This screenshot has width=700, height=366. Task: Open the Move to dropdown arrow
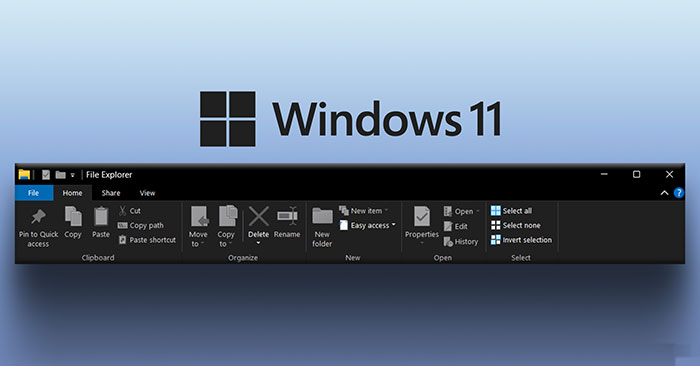[202, 244]
